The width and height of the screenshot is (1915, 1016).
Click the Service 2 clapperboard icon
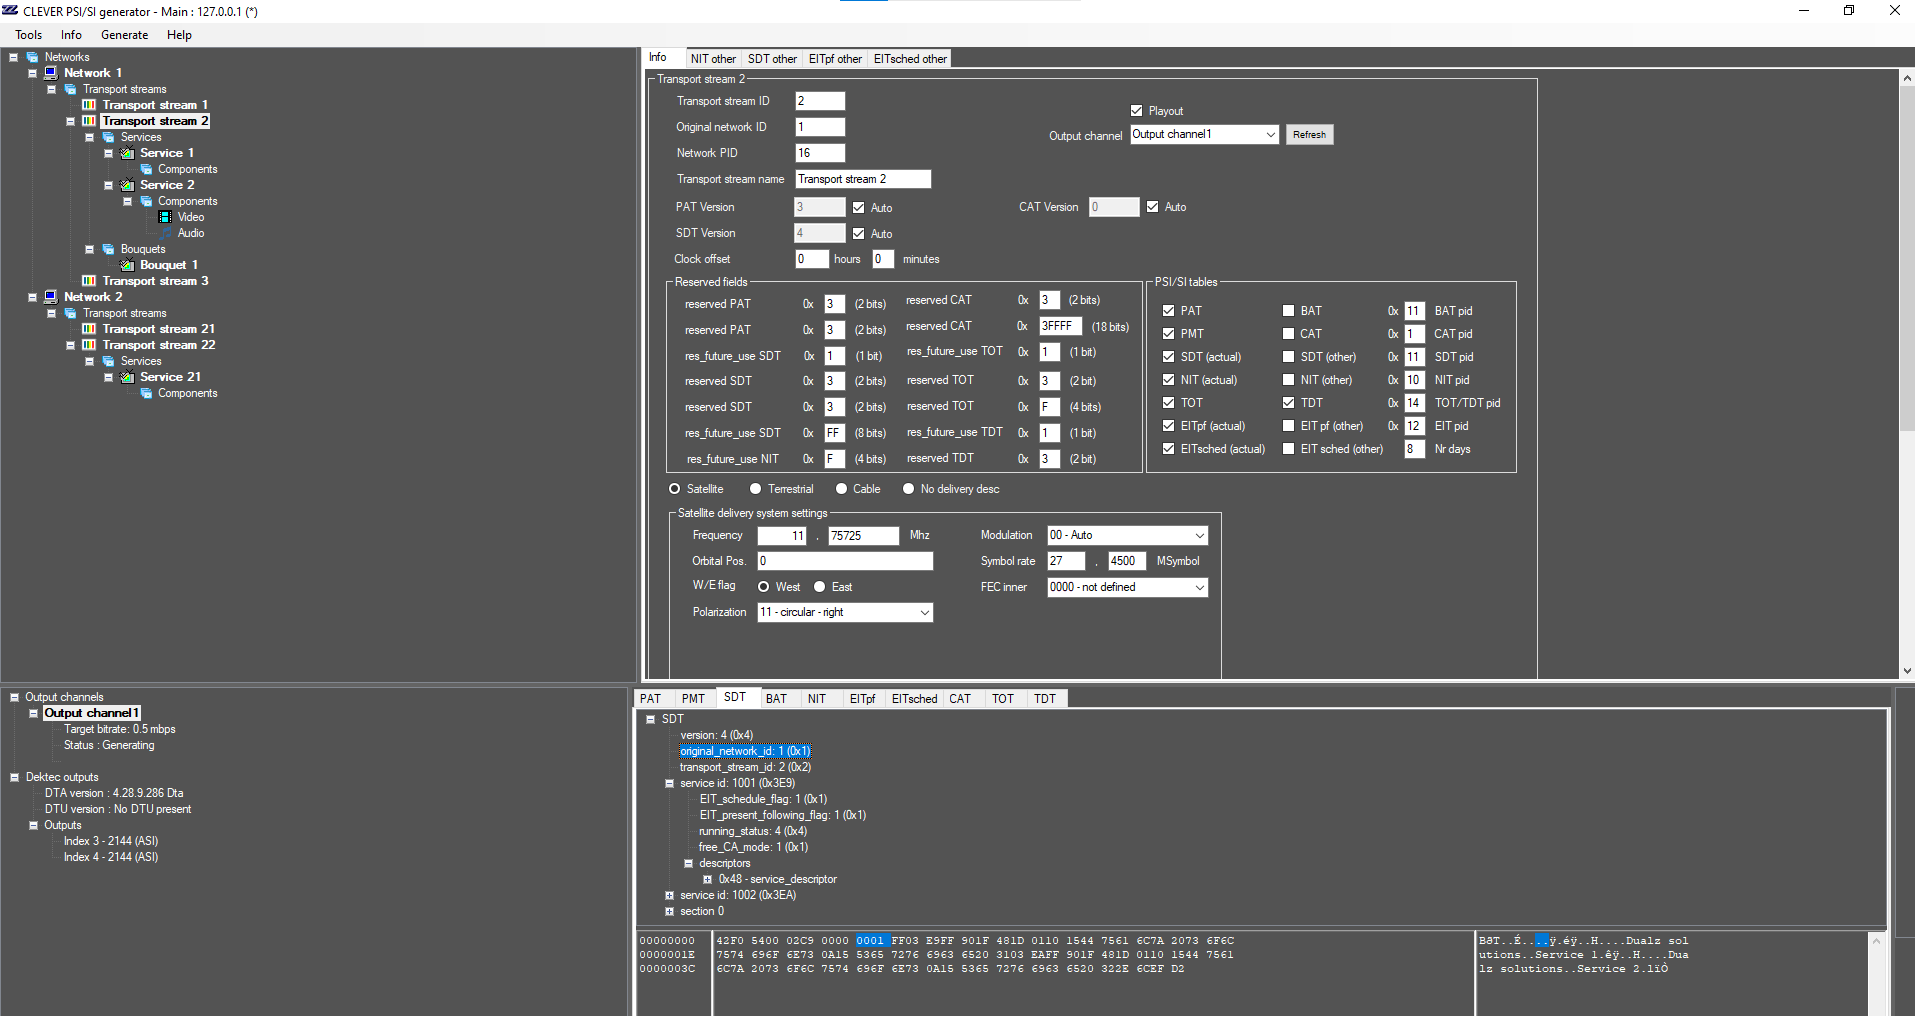click(127, 185)
